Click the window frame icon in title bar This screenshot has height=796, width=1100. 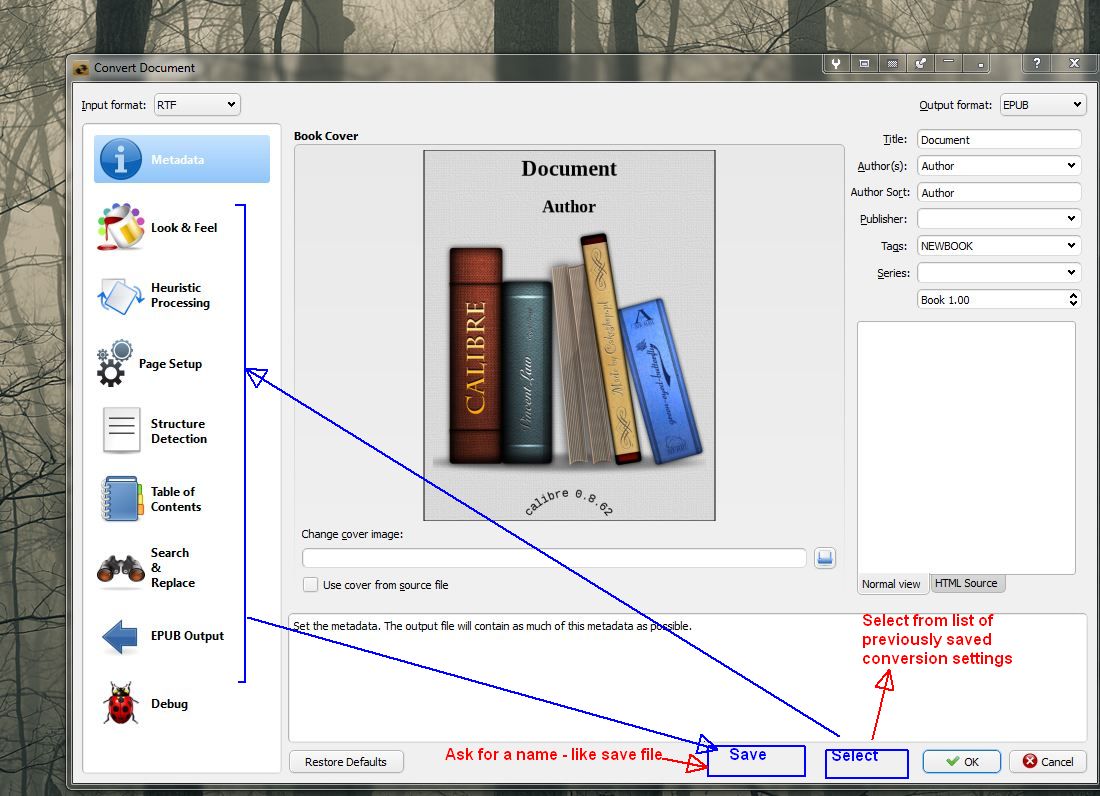coord(864,63)
